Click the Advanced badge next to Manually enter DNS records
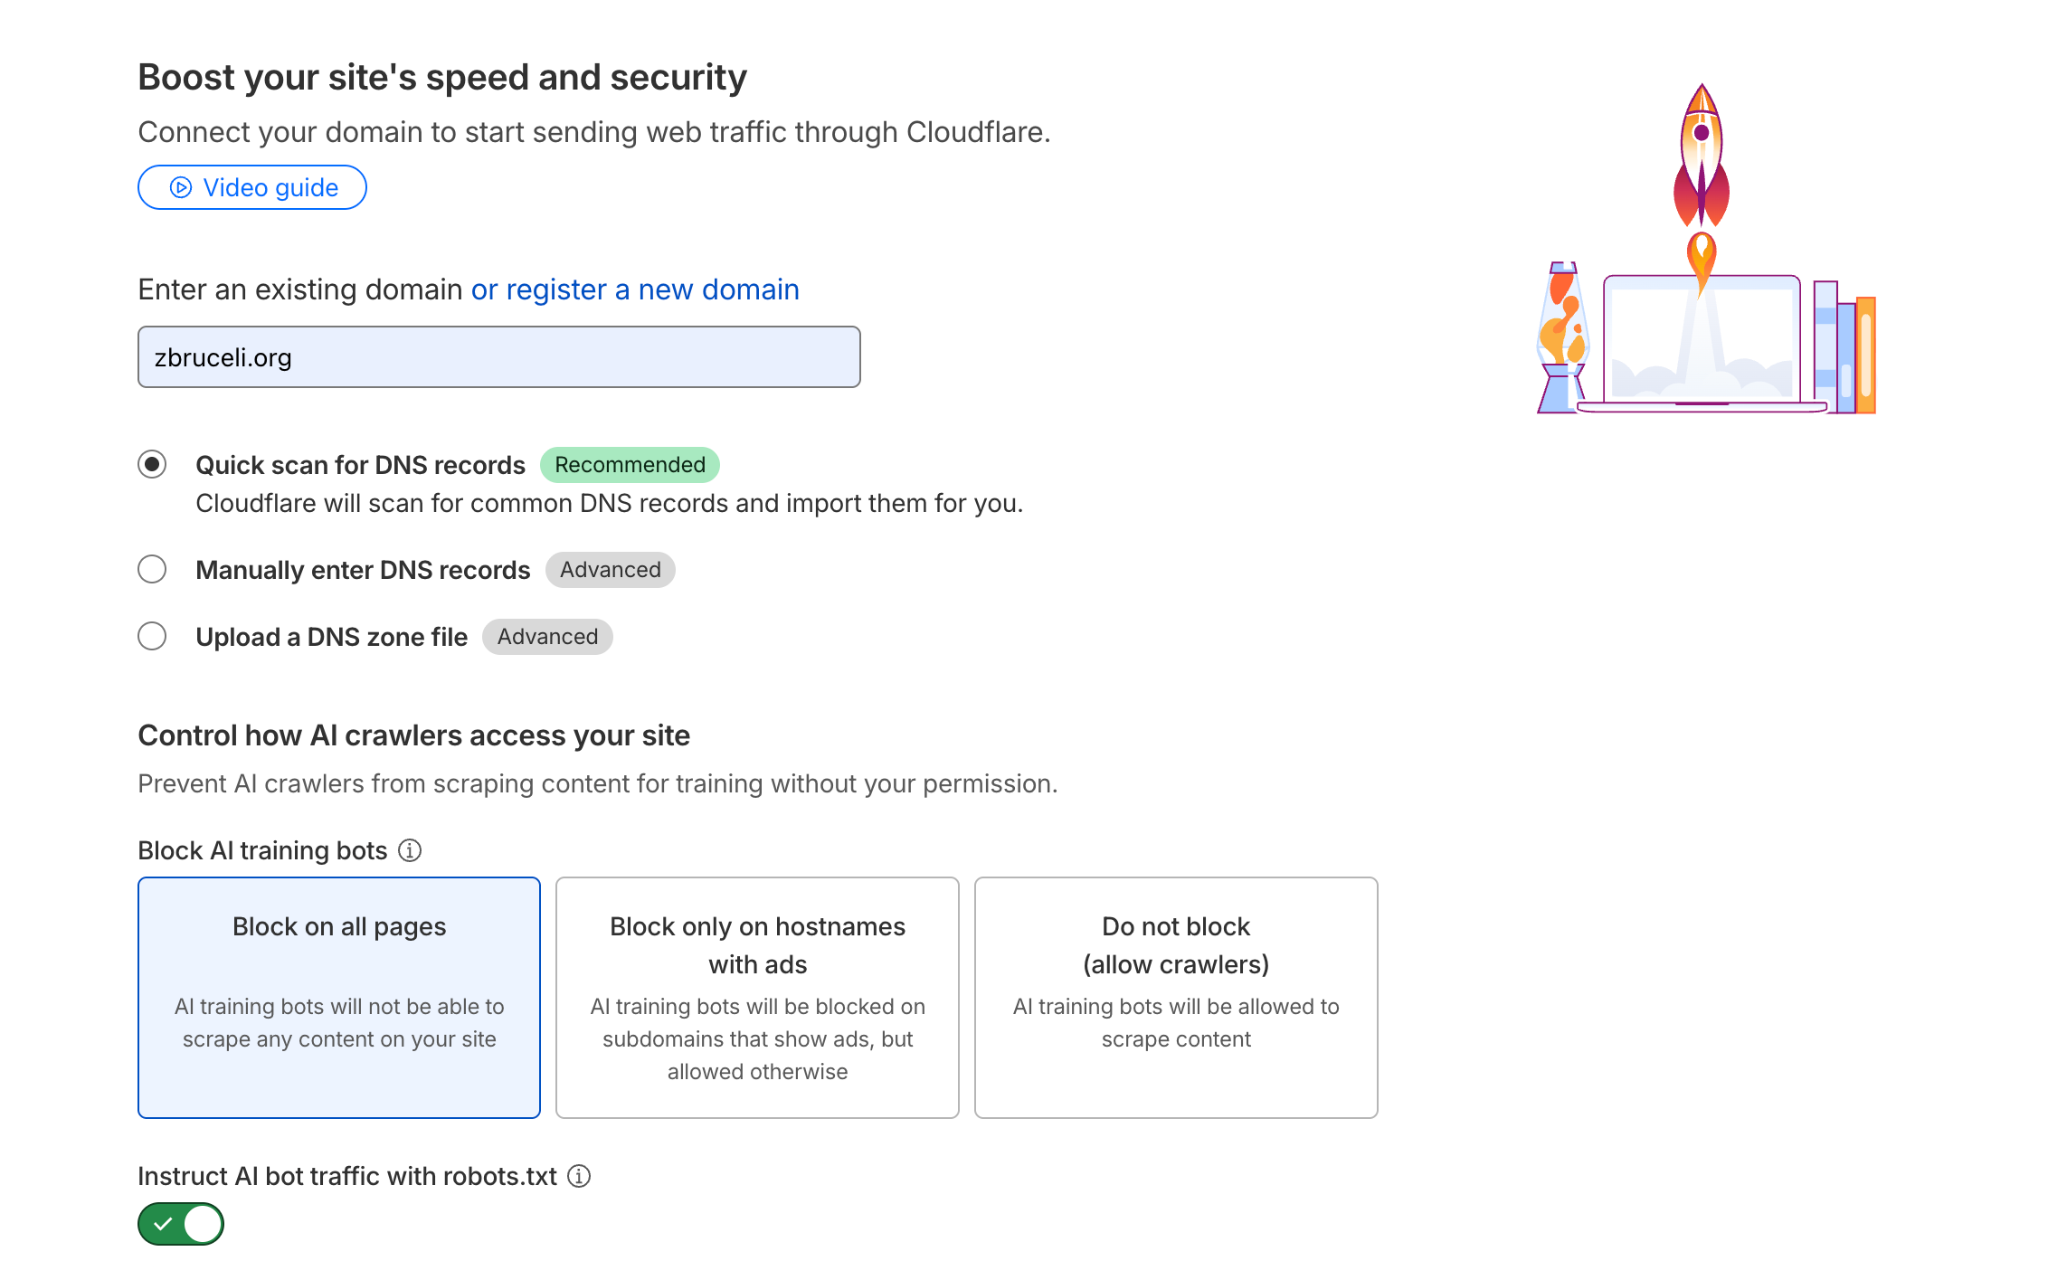The height and width of the screenshot is (1268, 2048). click(x=610, y=569)
